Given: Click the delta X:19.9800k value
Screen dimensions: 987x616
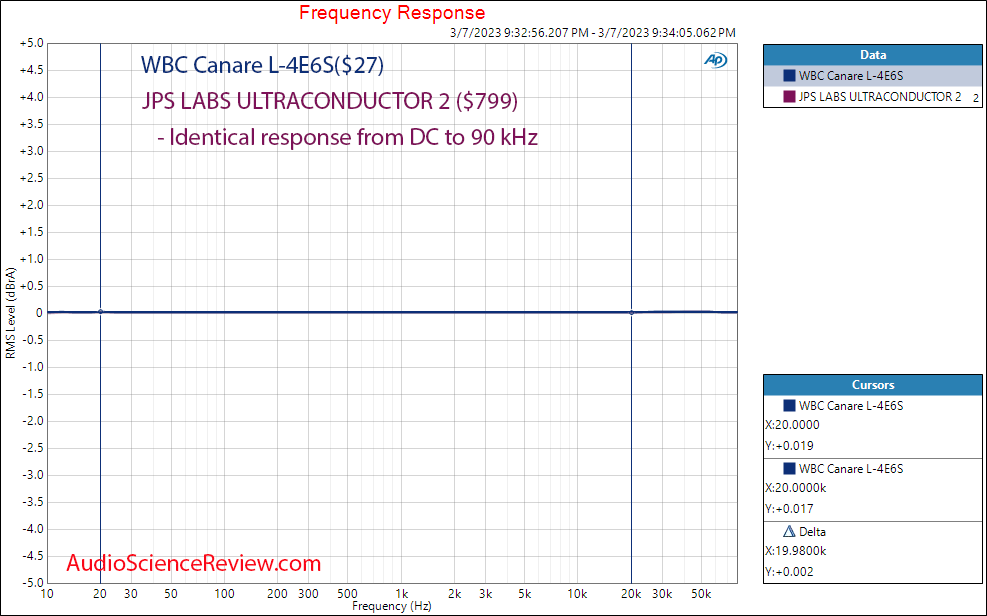Looking at the screenshot, I should (x=796, y=551).
